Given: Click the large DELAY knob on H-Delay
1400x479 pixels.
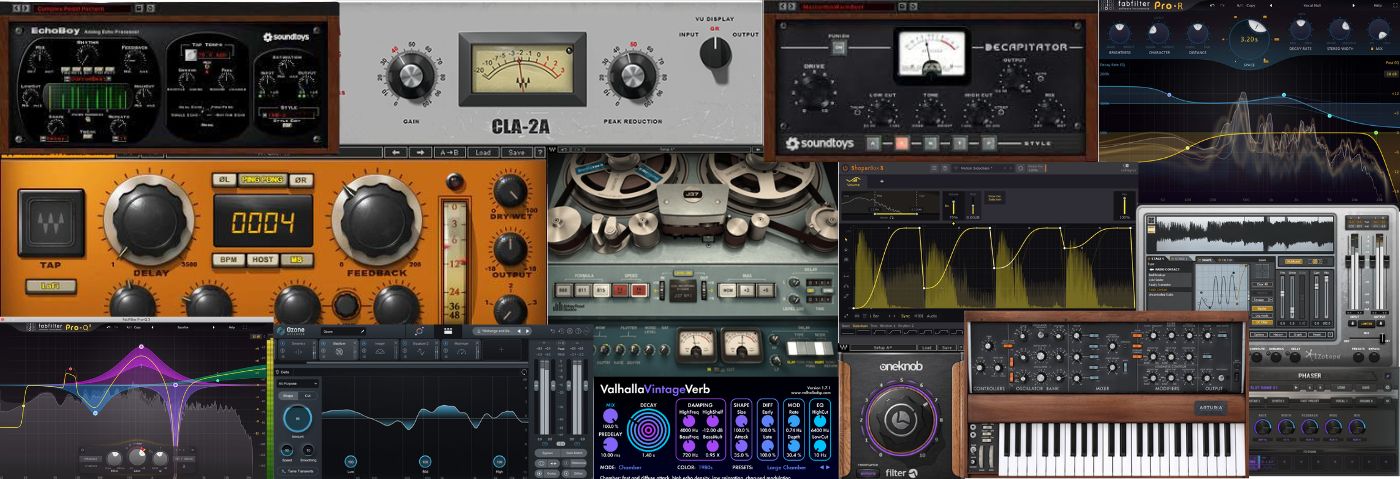Looking at the screenshot, I should point(149,220).
